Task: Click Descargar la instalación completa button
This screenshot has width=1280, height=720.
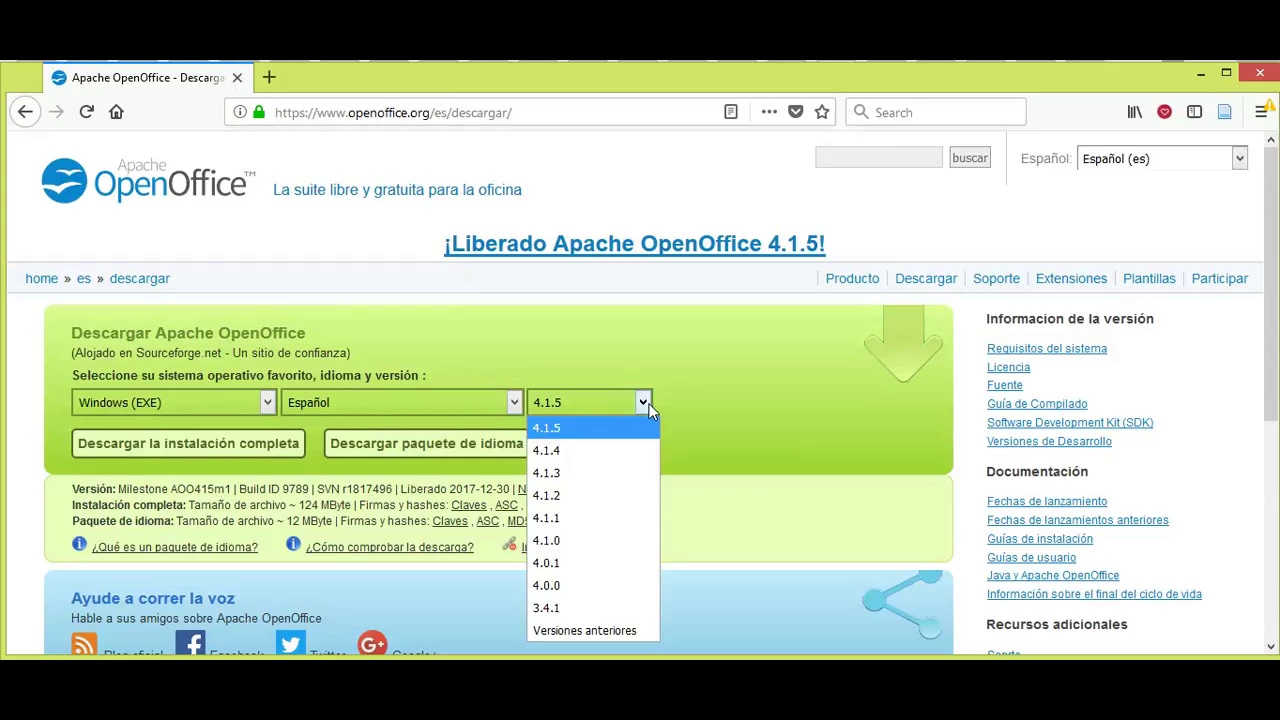Action: (188, 443)
